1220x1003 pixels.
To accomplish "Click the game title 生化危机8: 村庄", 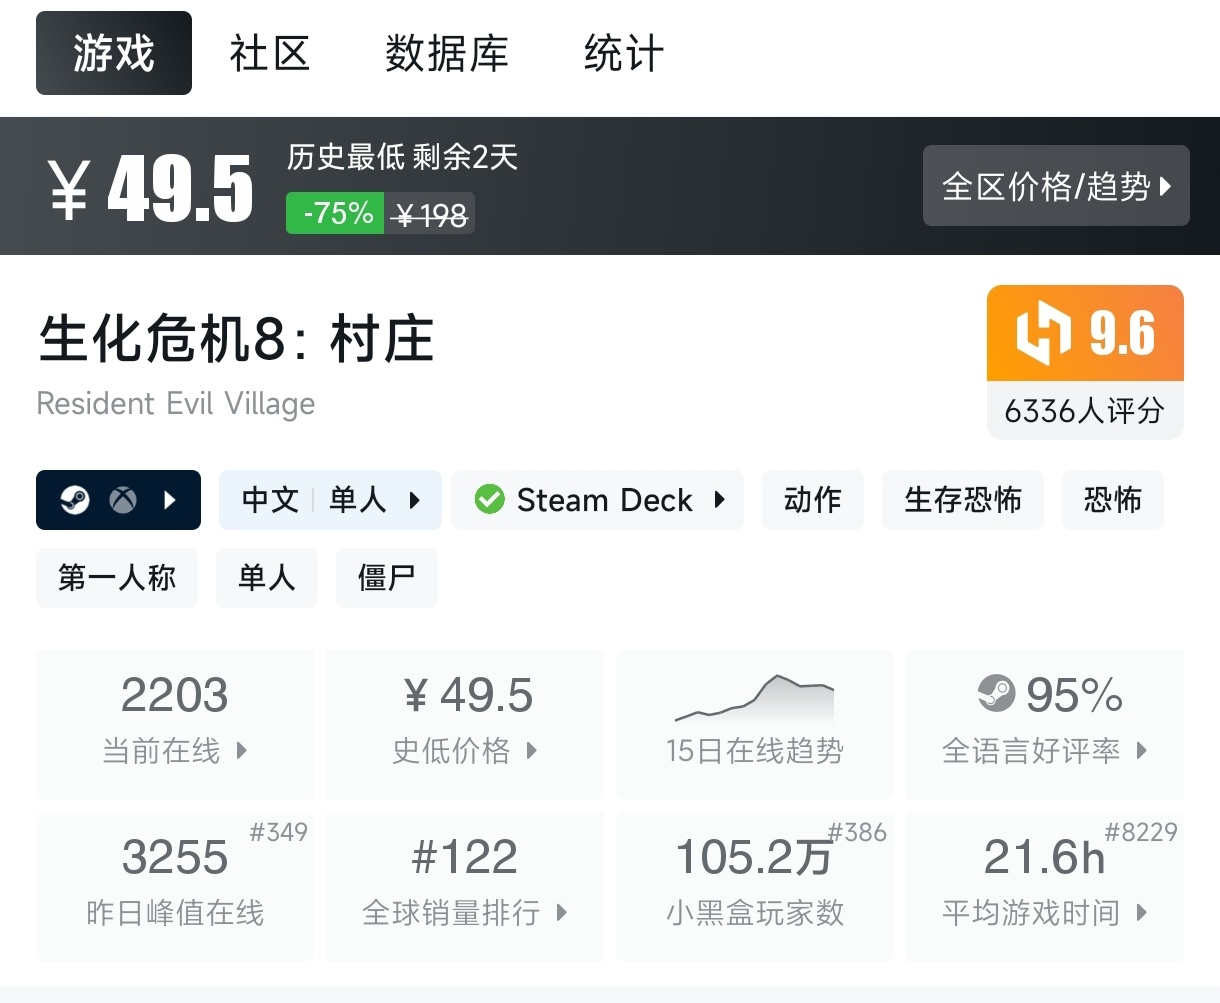I will pyautogui.click(x=236, y=339).
